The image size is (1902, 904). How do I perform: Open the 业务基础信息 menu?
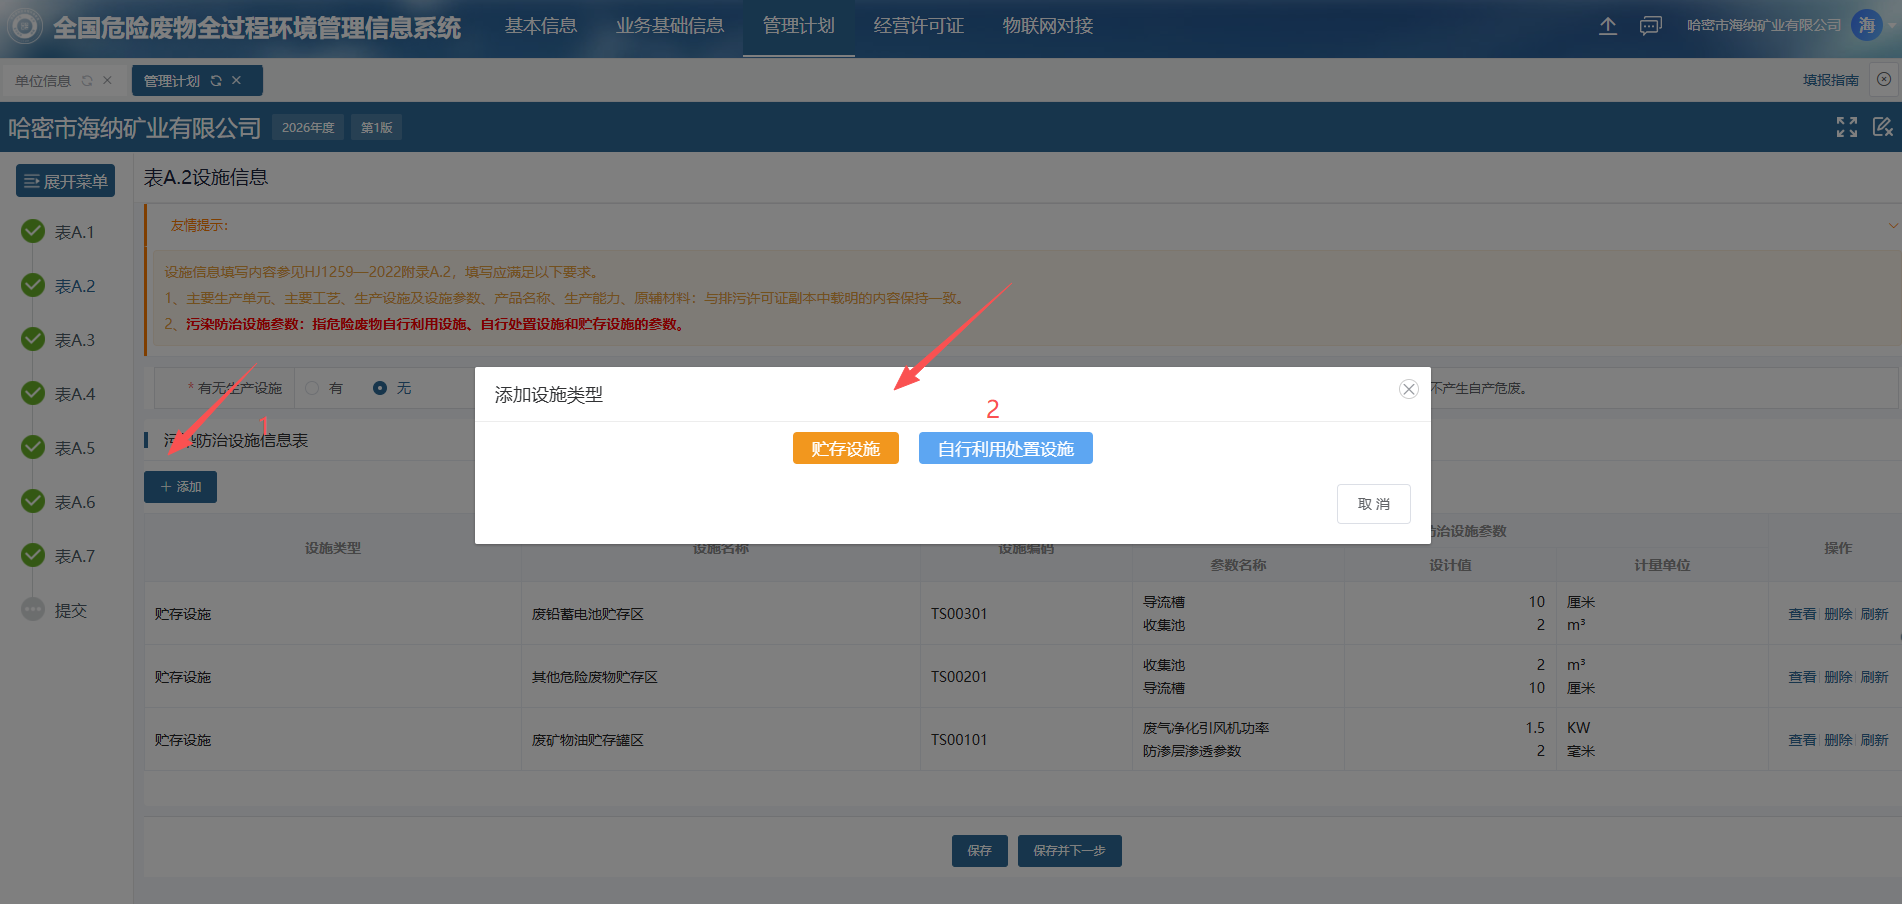click(x=669, y=26)
